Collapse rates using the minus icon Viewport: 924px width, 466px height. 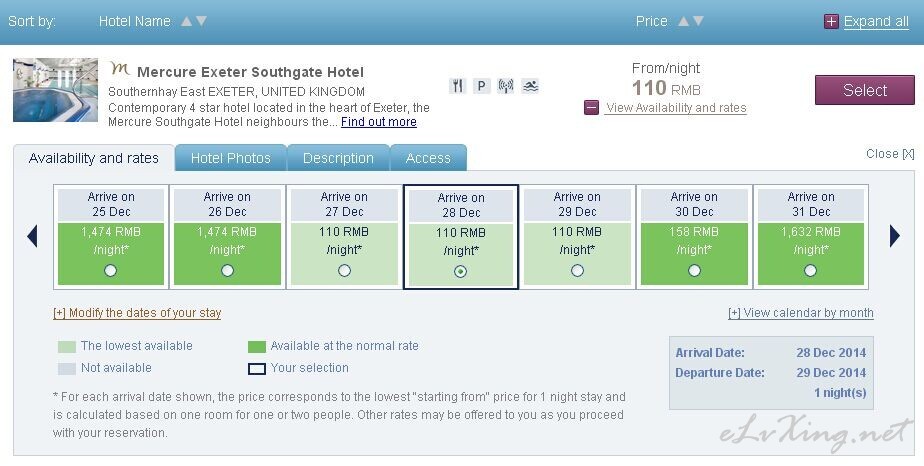pyautogui.click(x=592, y=107)
